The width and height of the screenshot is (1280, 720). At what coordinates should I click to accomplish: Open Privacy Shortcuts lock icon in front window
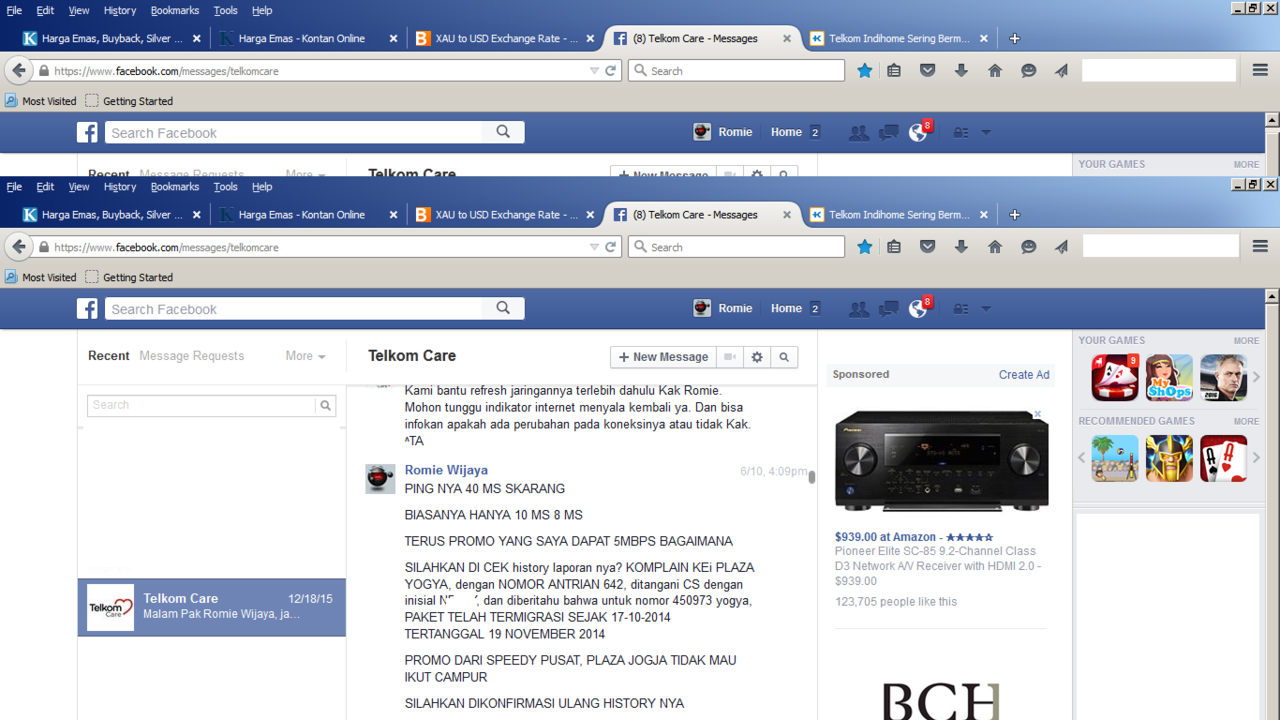(x=961, y=309)
